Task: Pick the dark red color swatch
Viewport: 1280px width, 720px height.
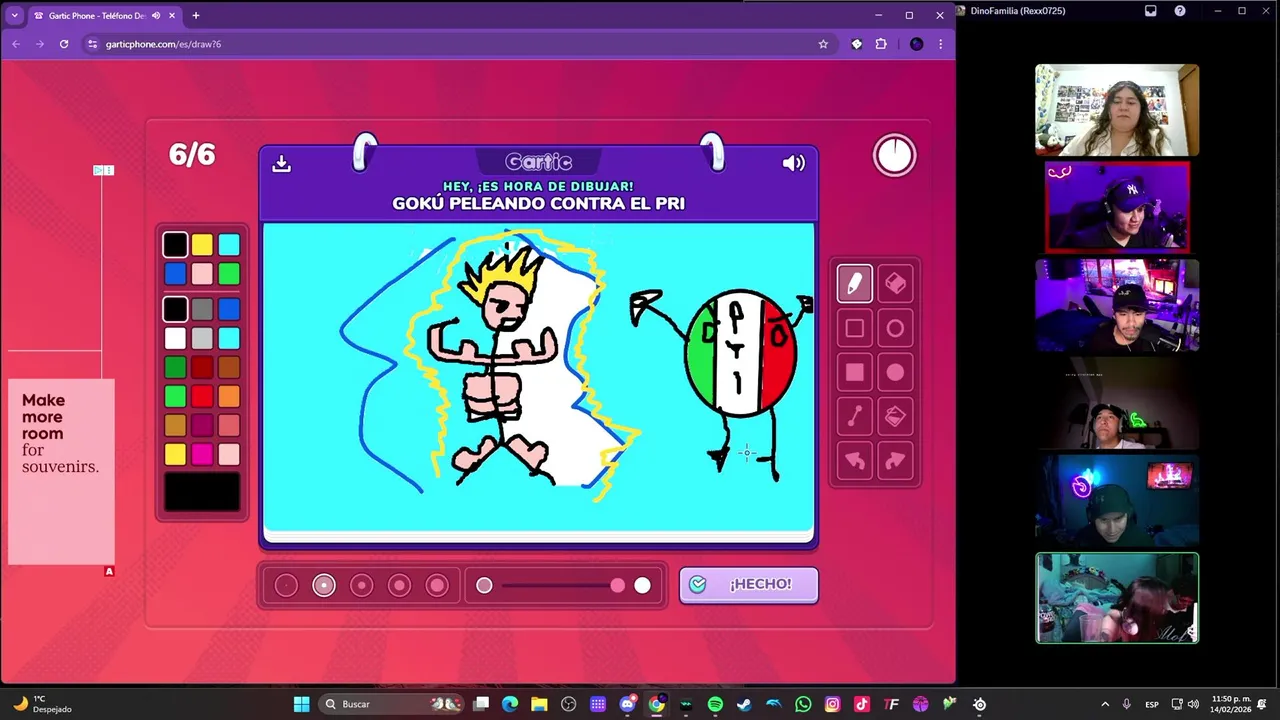Action: pos(202,368)
